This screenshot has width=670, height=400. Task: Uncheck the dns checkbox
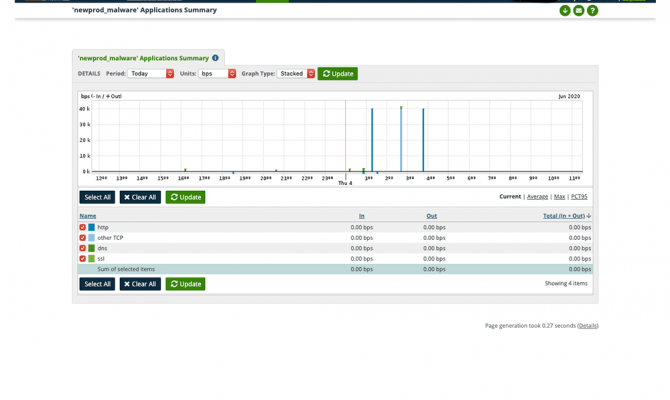pyautogui.click(x=82, y=248)
